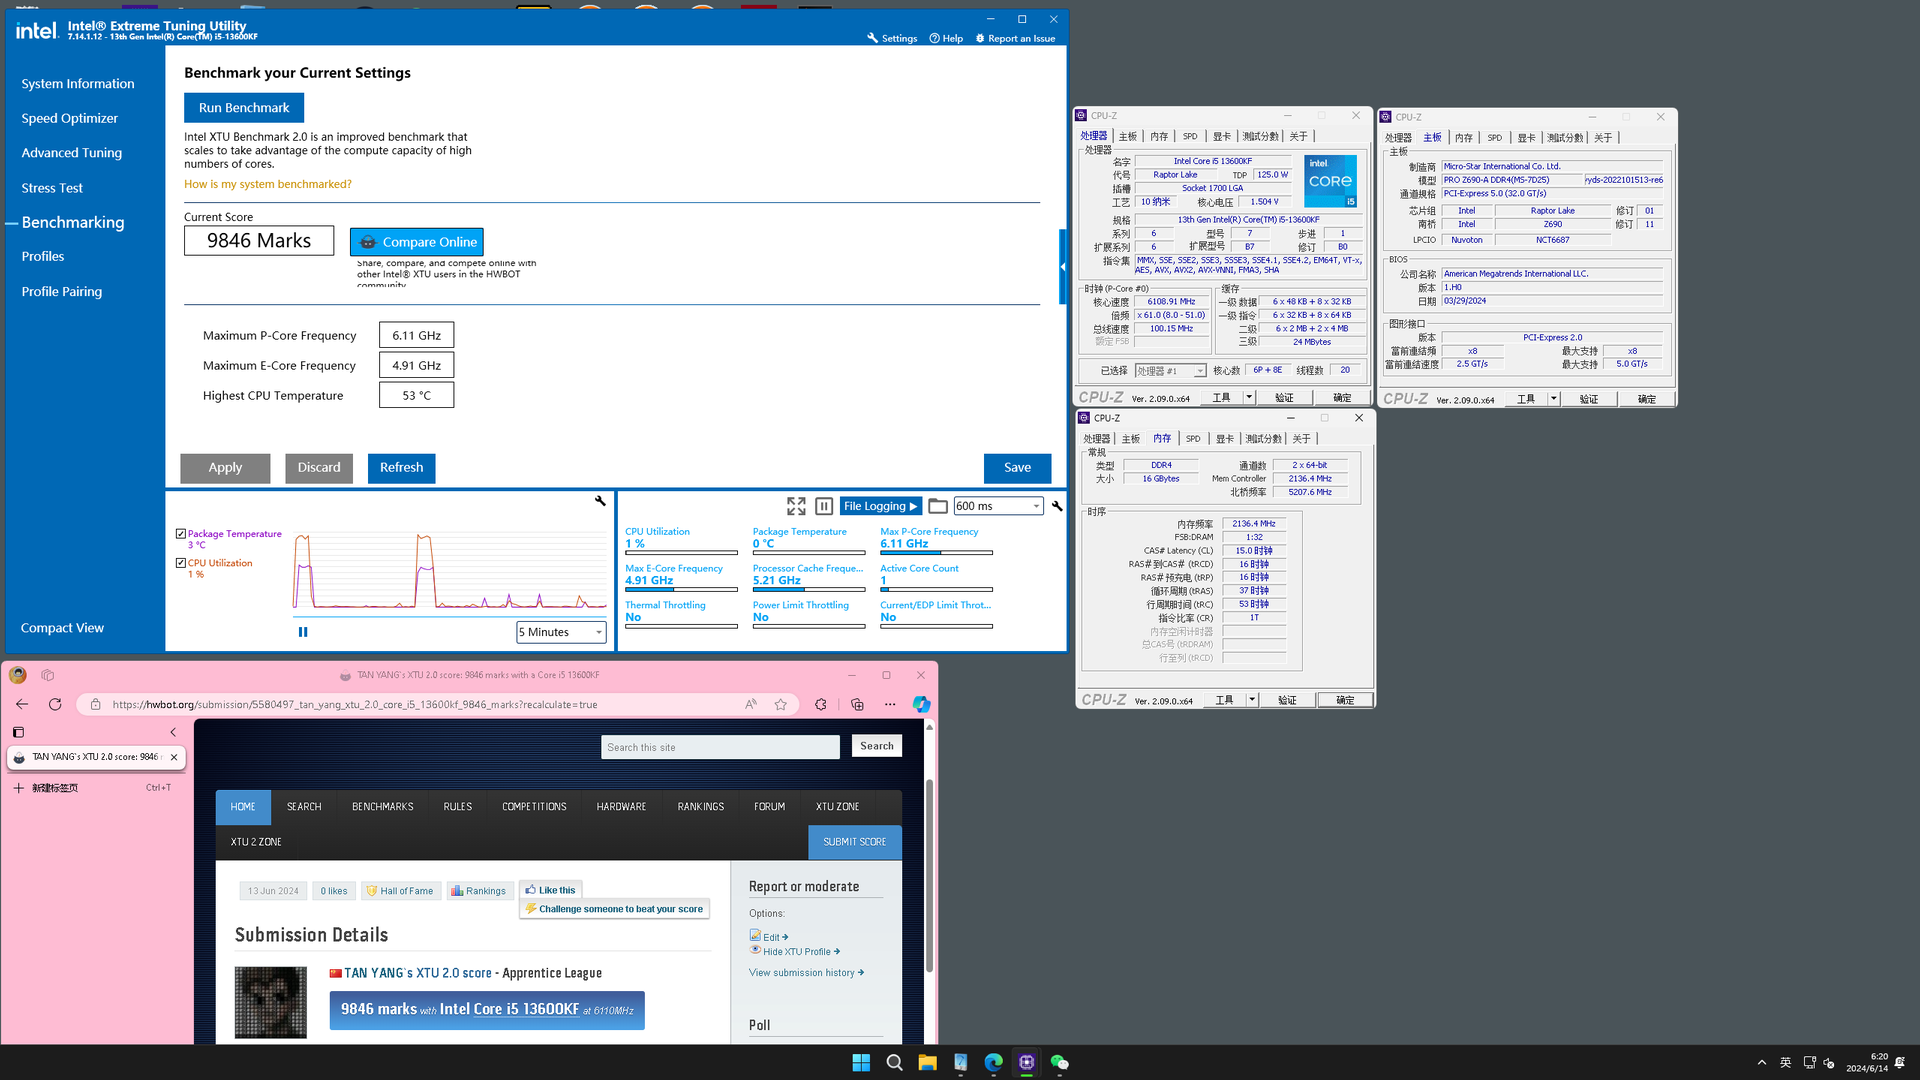Viewport: 1920px width, 1080px height.
Task: Expand tools dropdown arrow in CPU-Z mainboard window
Action: pos(1554,399)
